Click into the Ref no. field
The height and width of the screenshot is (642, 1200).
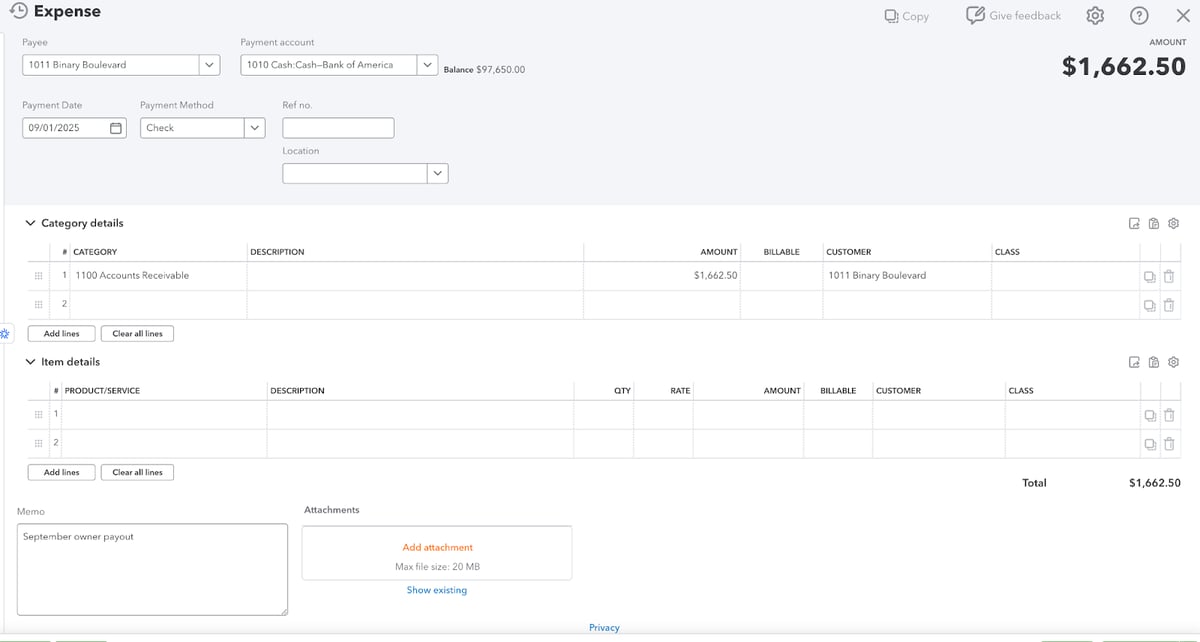[338, 128]
